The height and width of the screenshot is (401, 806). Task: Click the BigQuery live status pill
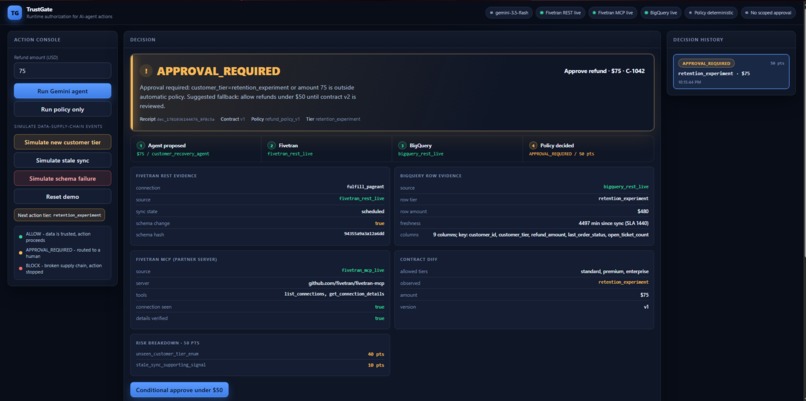tap(661, 13)
